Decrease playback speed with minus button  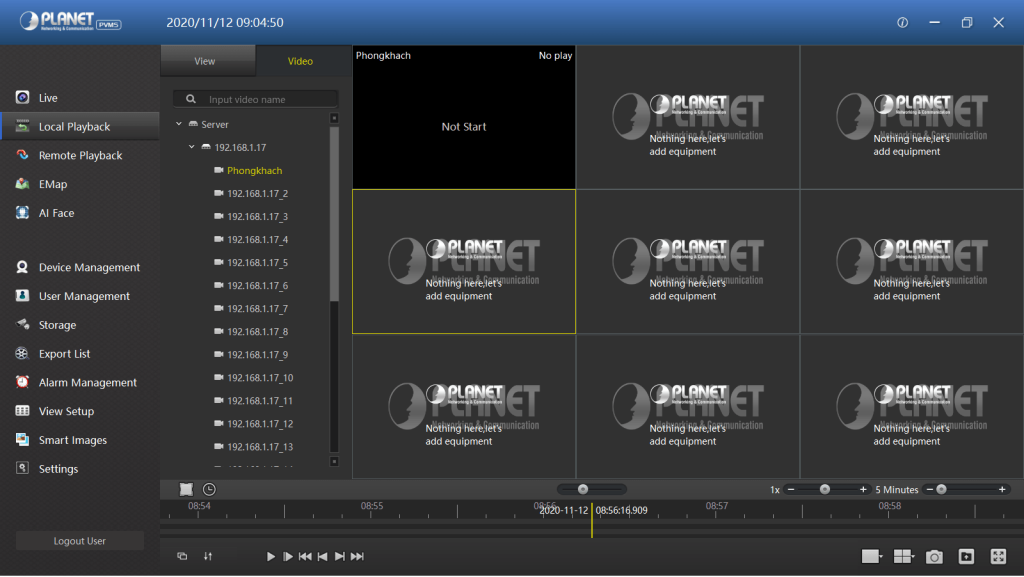(791, 489)
